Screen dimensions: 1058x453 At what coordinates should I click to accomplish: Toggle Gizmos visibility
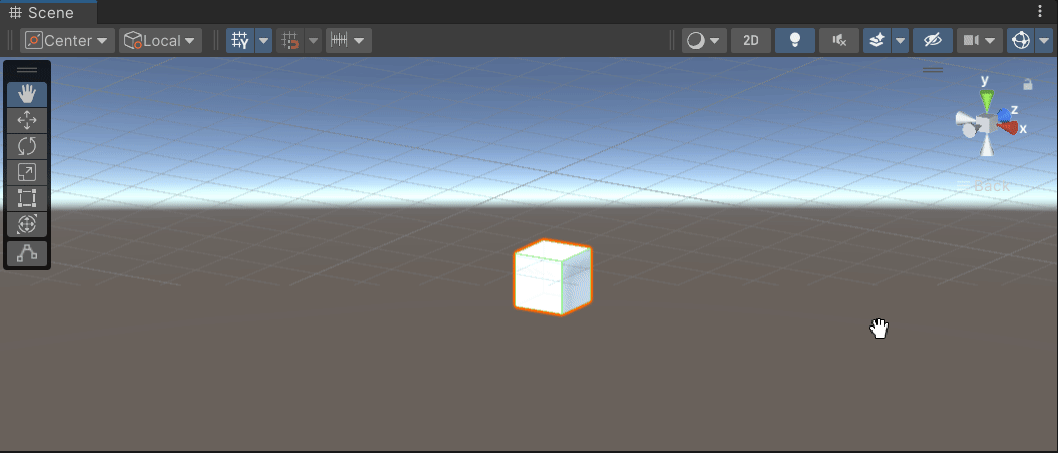coord(1019,41)
